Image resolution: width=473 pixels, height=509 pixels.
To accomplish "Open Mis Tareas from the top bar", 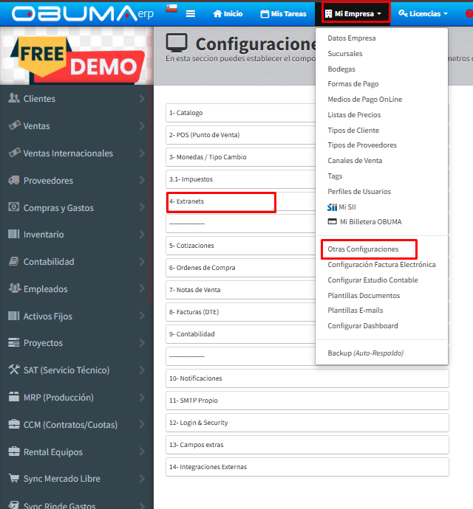I will tap(283, 14).
